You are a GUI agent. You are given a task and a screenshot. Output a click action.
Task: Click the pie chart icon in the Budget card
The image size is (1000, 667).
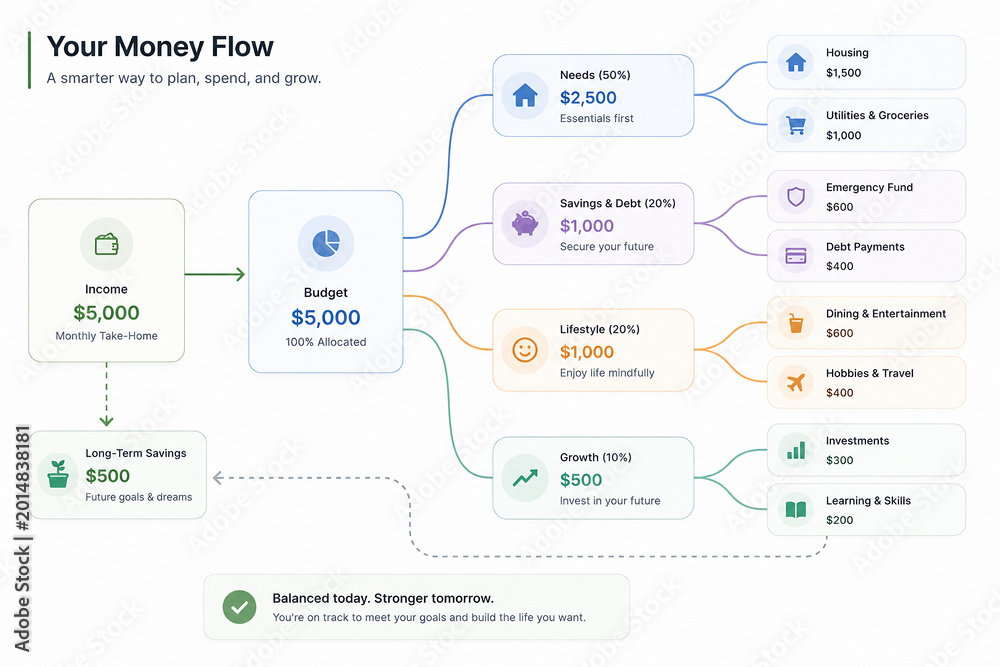coord(326,243)
